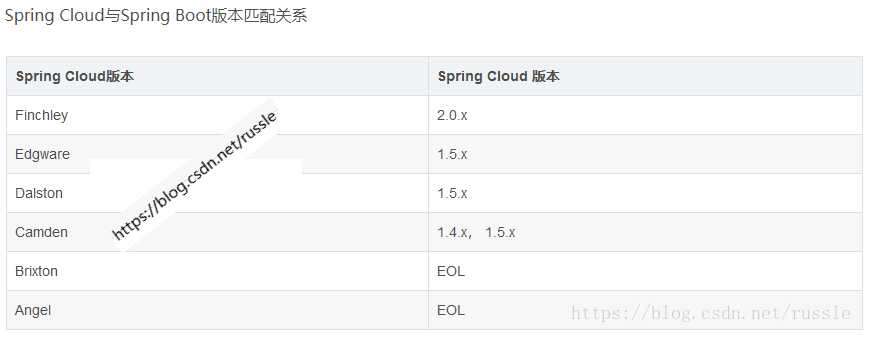The image size is (873, 360).
Task: Select the 'Spring Cloud版本' left column header
Action: (75, 76)
